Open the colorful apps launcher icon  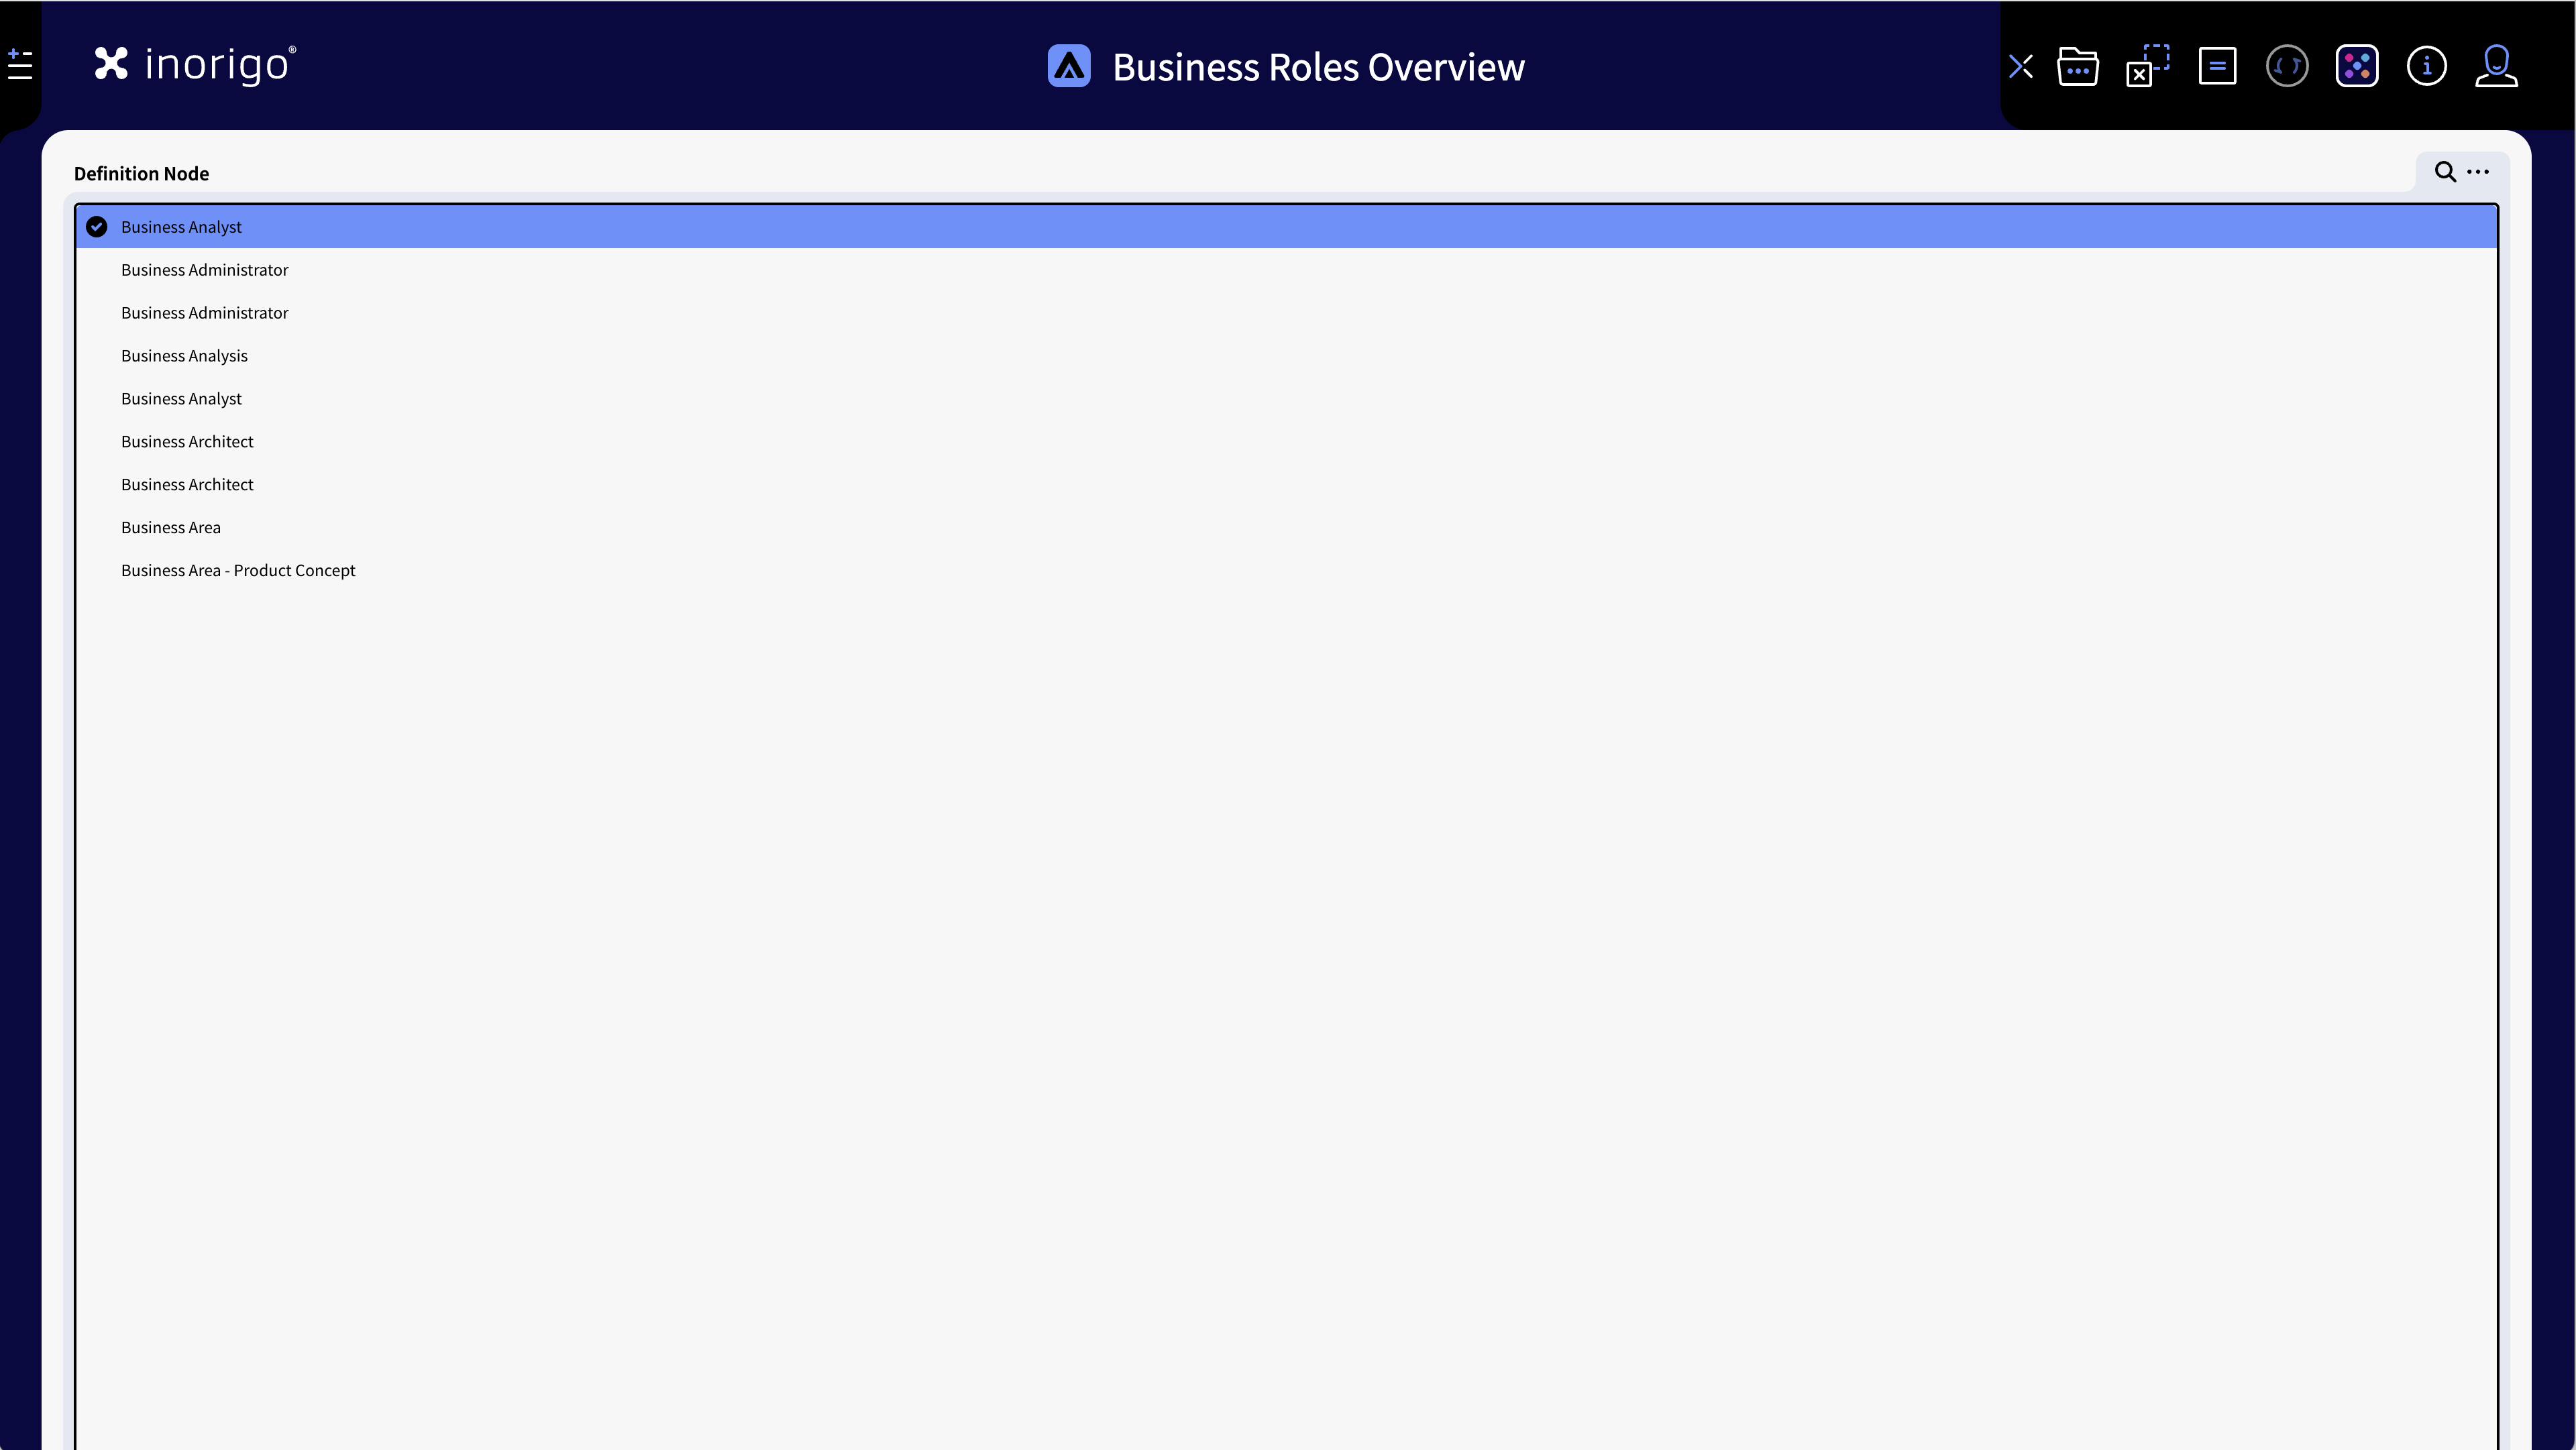2357,67
